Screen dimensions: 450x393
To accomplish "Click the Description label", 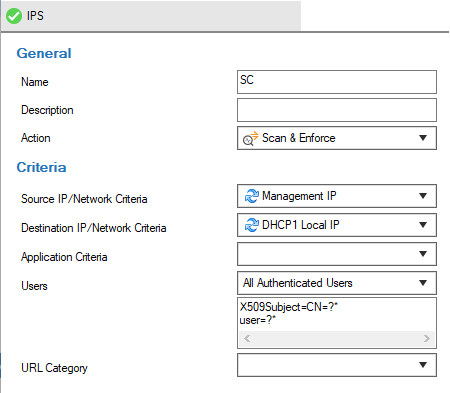I will pyautogui.click(x=47, y=110).
